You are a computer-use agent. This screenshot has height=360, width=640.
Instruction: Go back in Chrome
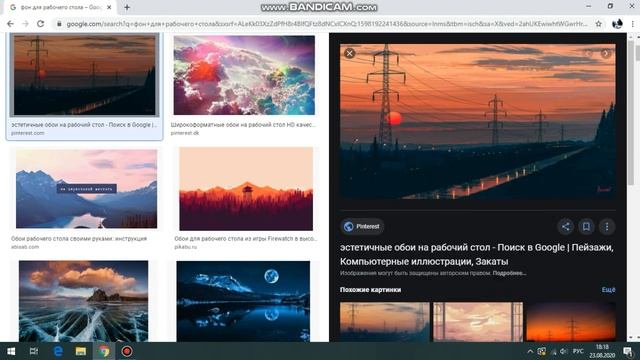pos(10,24)
